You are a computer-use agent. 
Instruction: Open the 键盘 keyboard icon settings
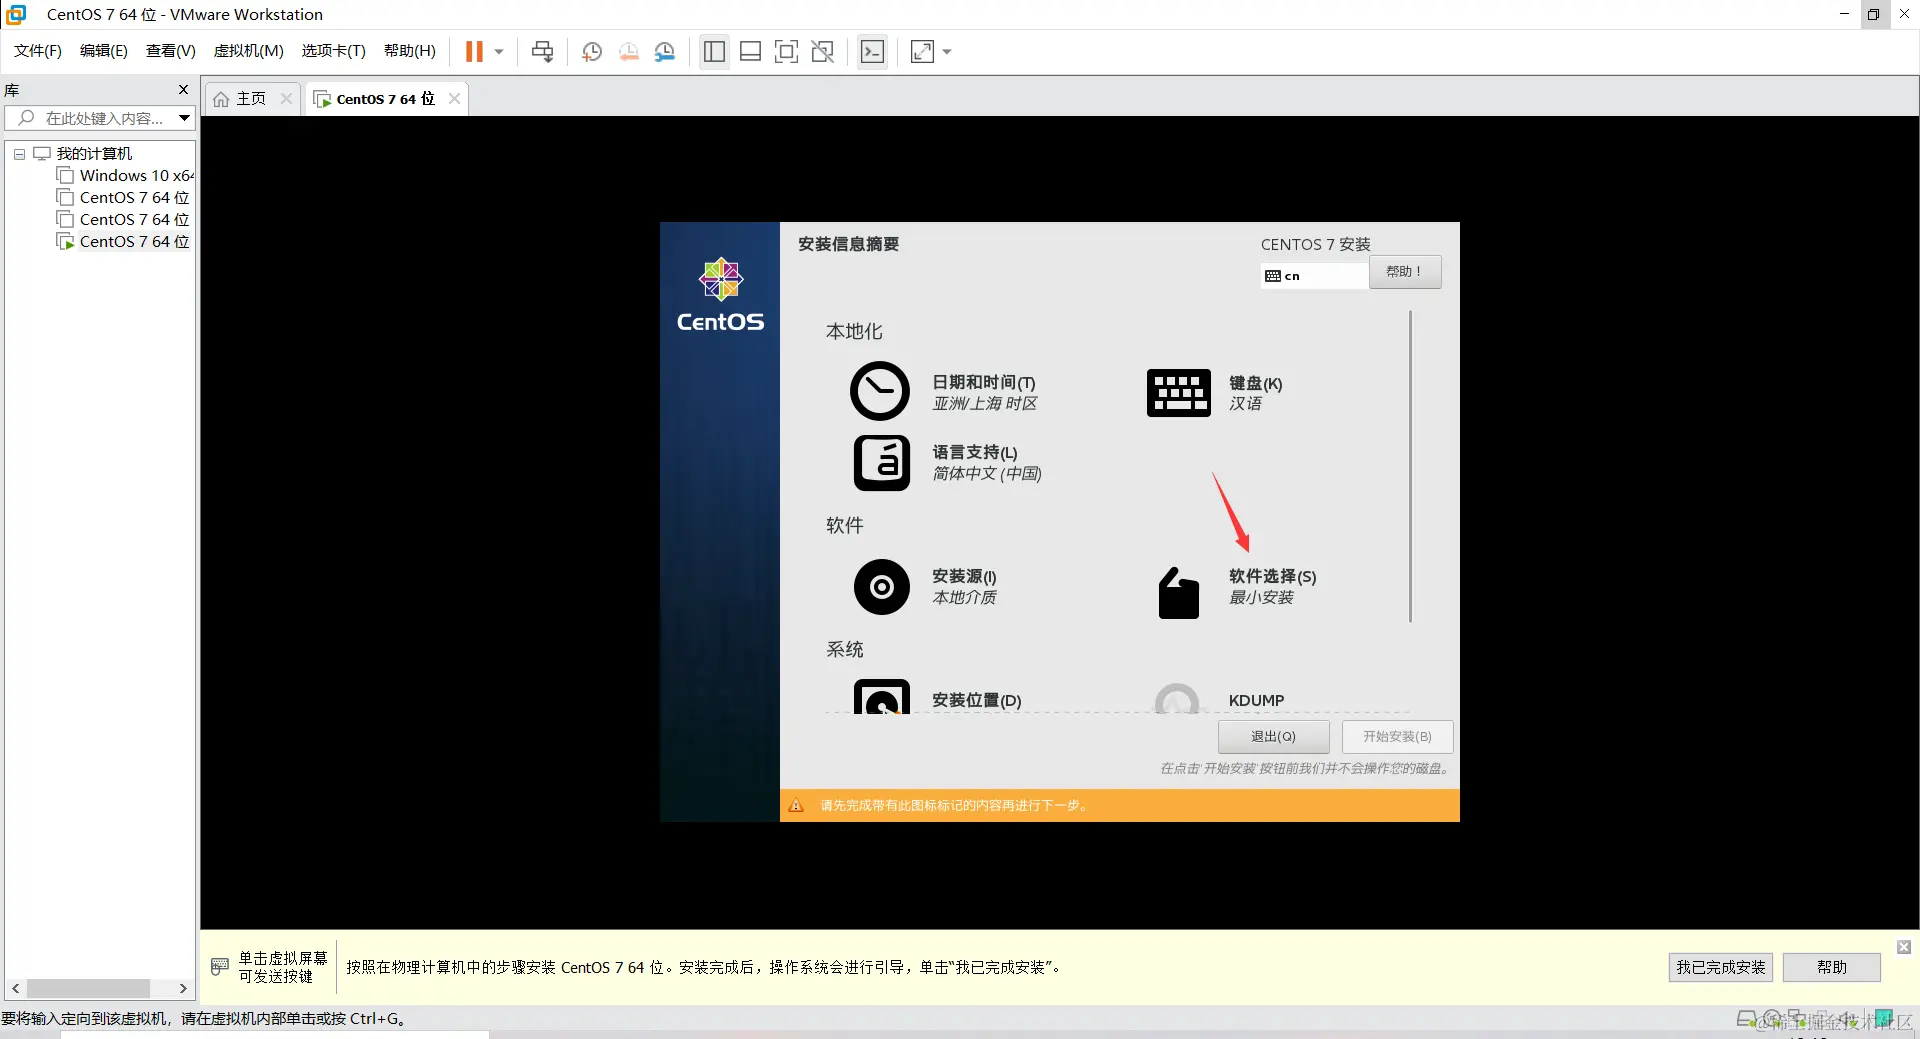click(x=1178, y=393)
